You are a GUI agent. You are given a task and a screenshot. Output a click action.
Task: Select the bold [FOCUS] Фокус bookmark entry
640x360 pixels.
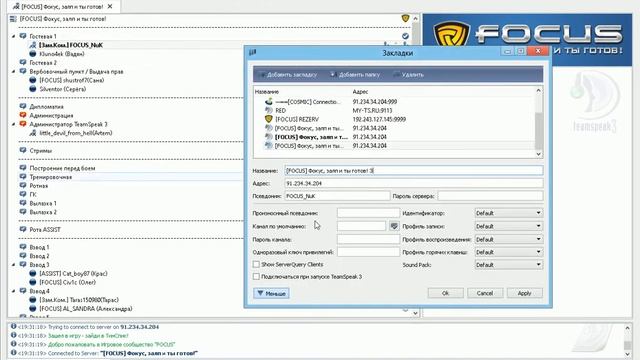tap(311, 137)
